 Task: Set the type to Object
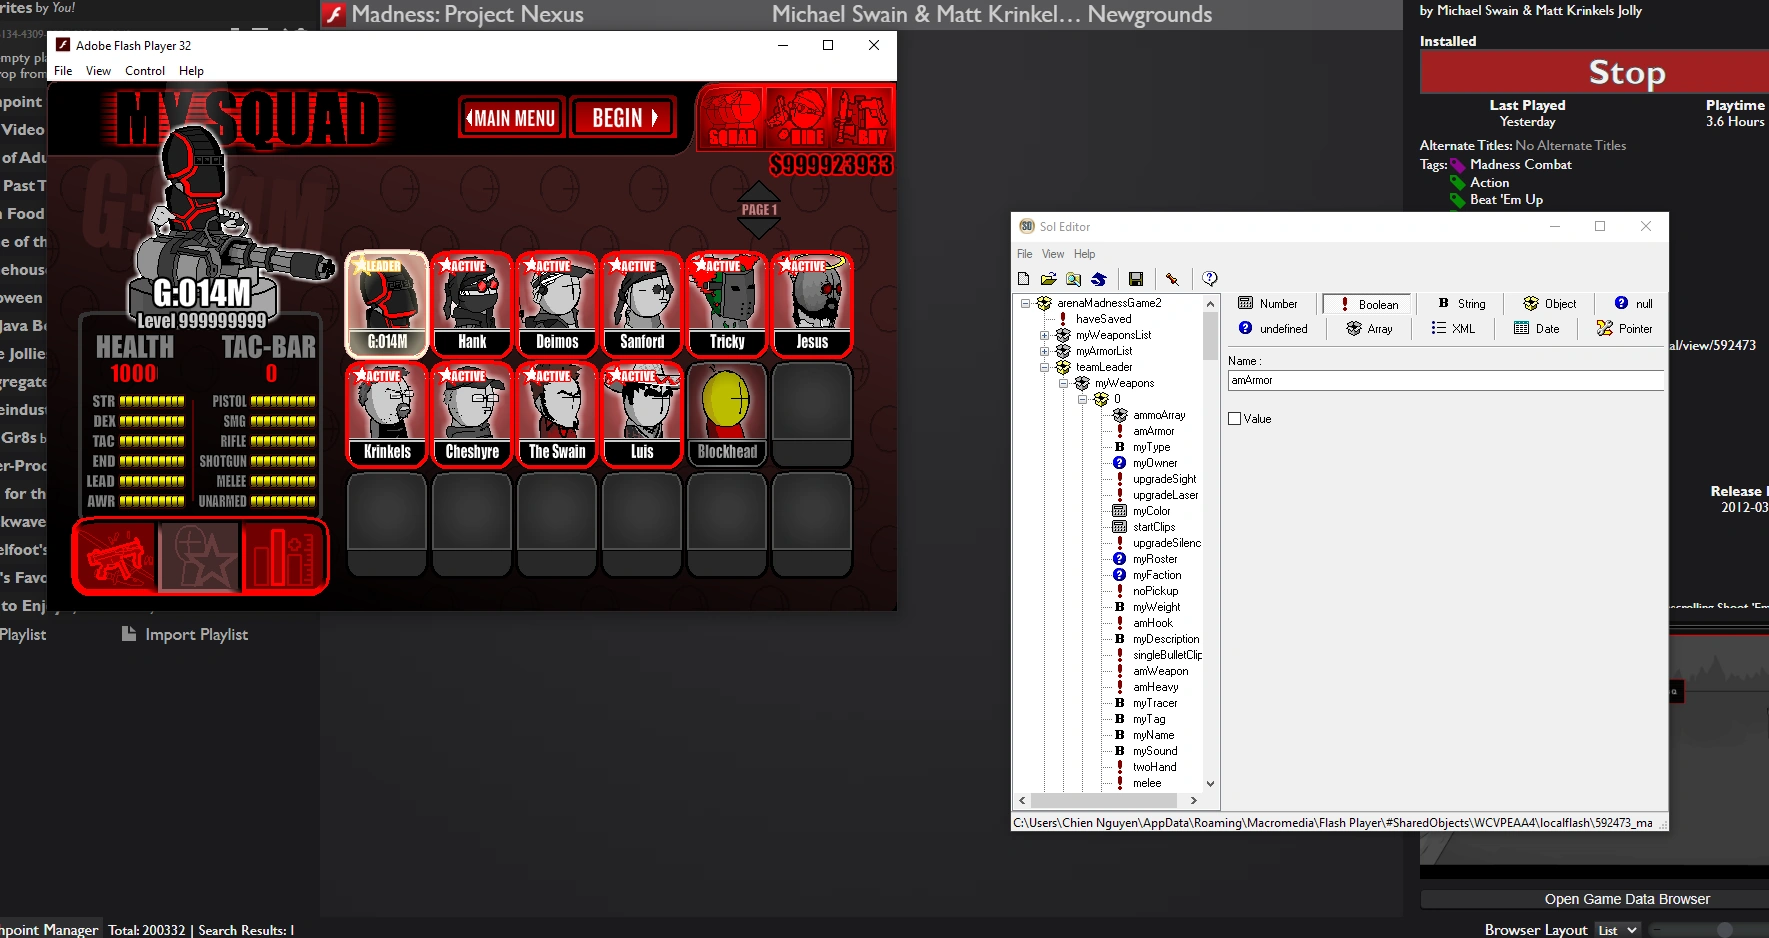pyautogui.click(x=1550, y=304)
